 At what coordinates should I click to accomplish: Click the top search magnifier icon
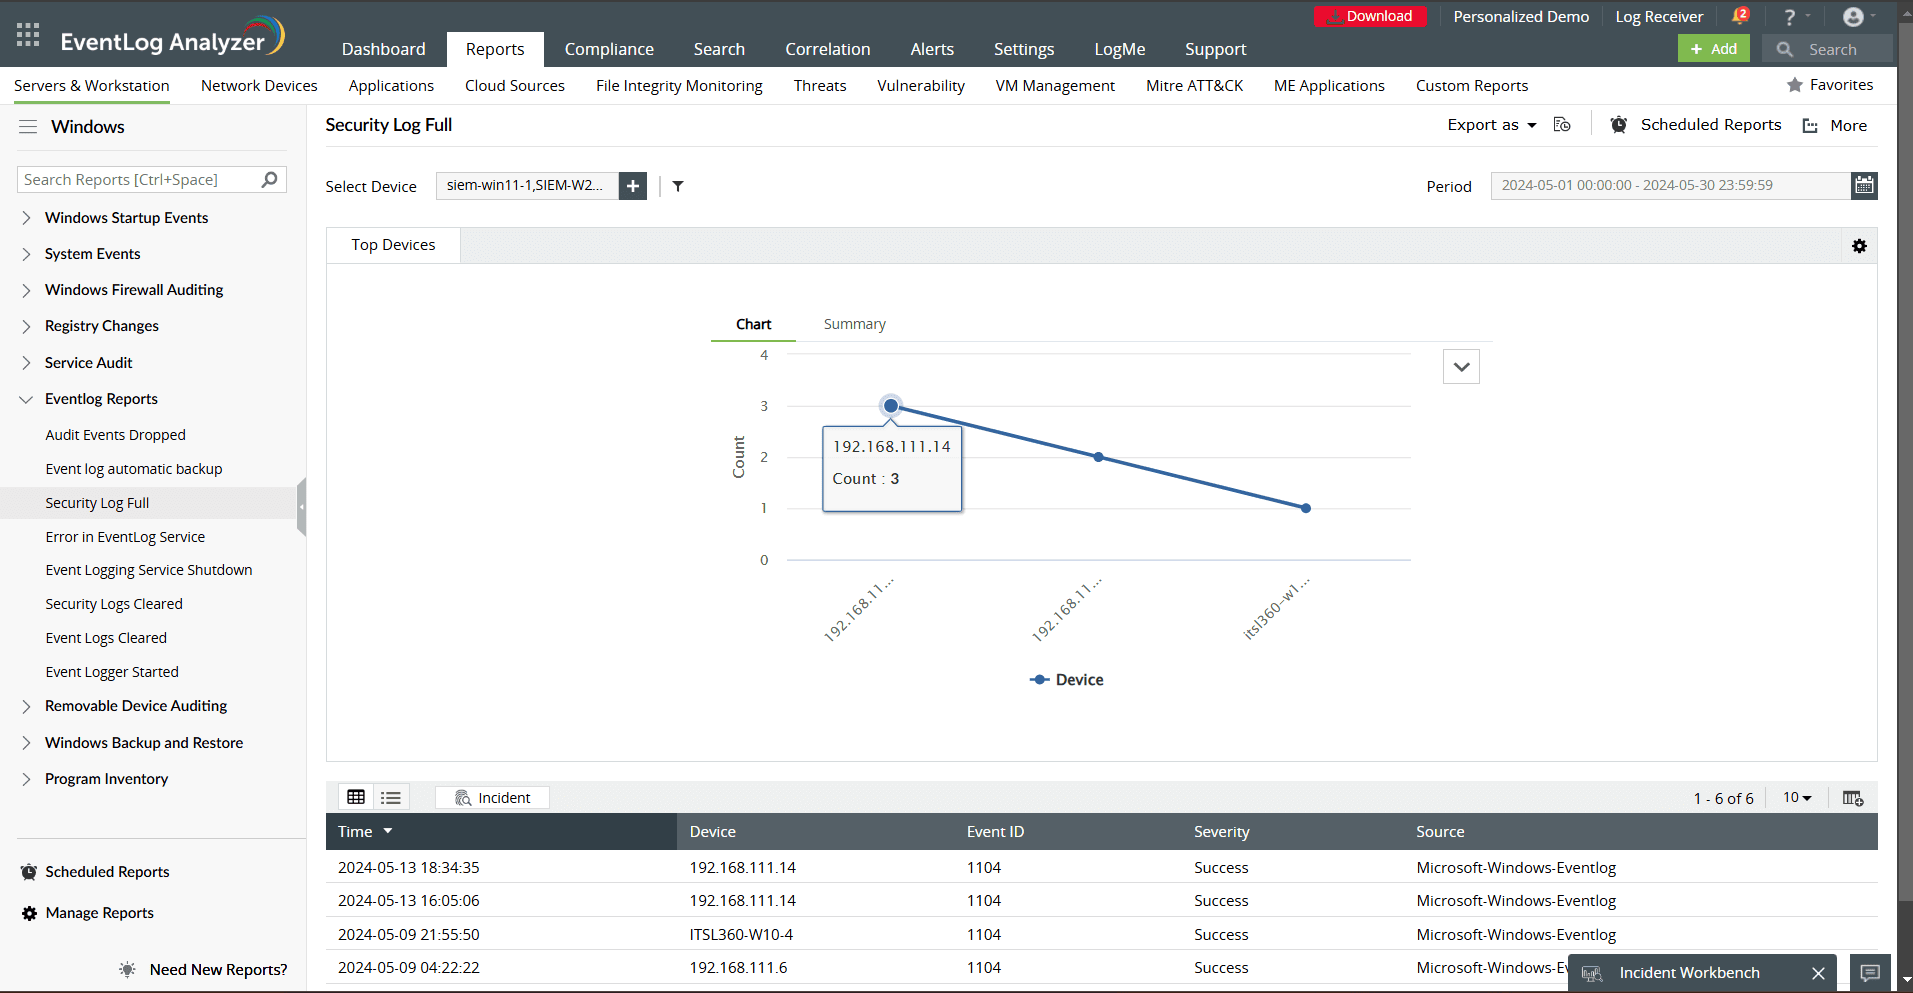pyautogui.click(x=1785, y=49)
